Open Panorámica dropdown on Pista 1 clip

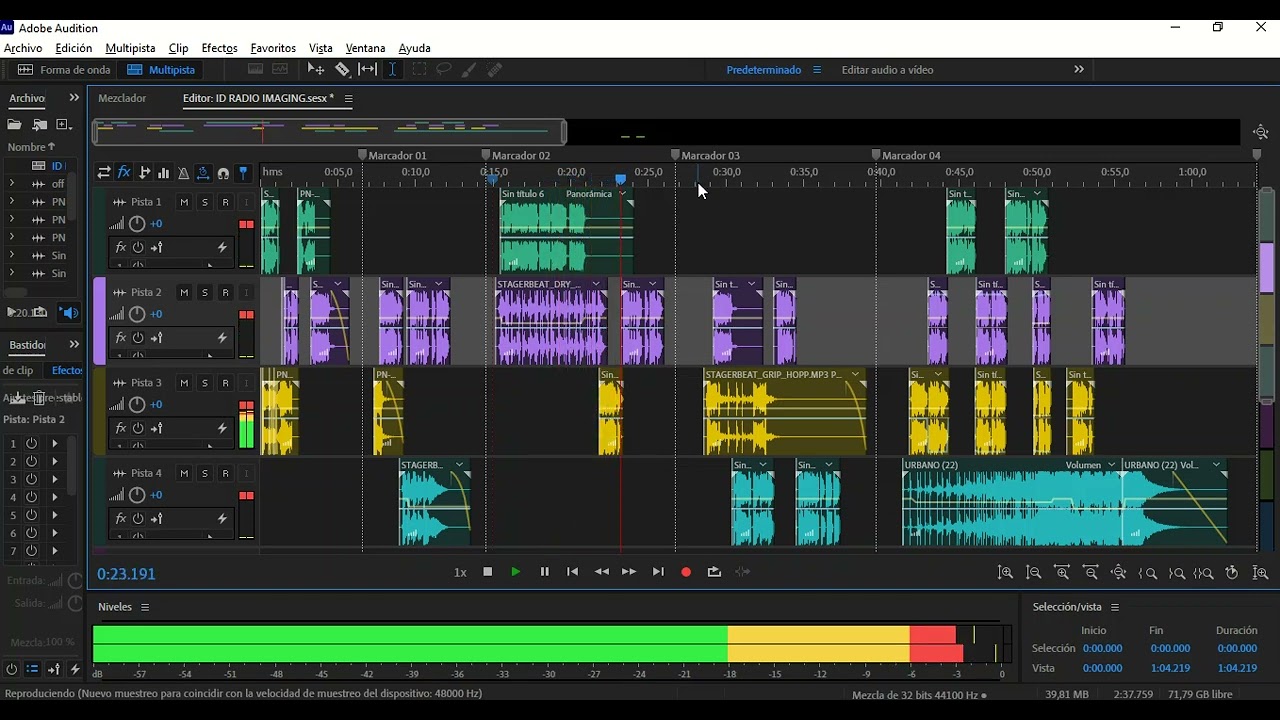point(622,194)
